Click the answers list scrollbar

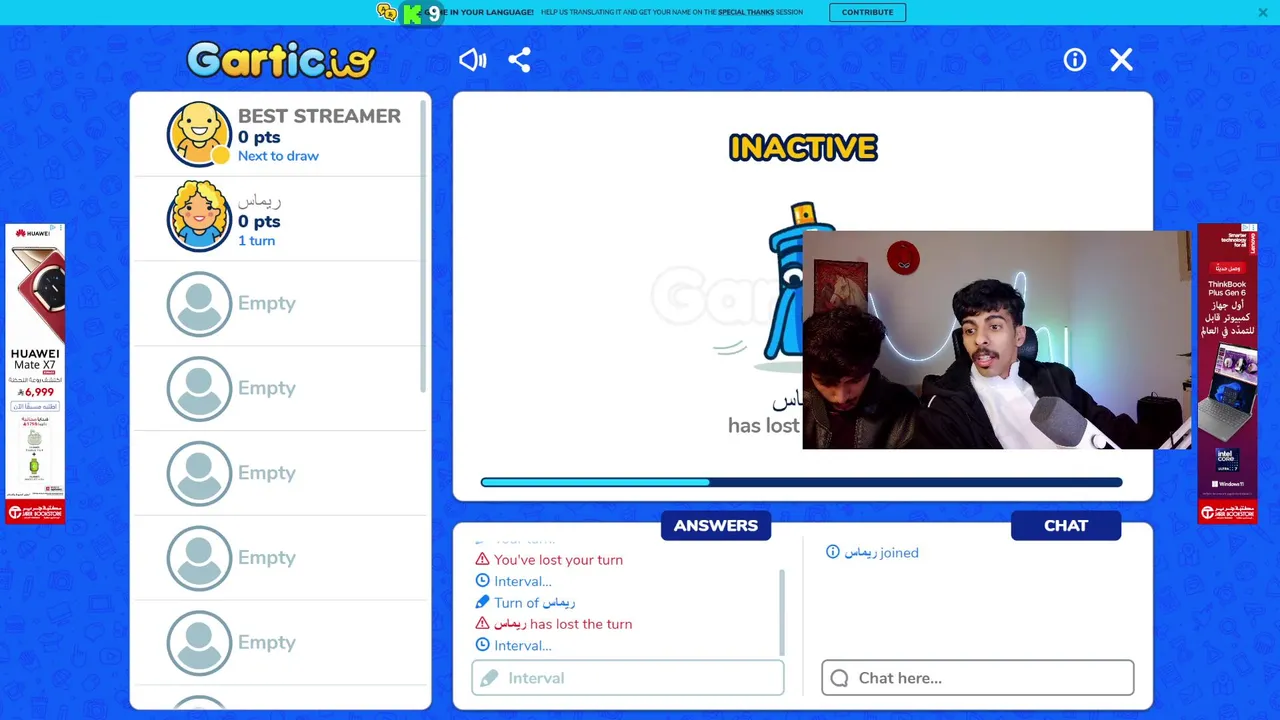(782, 612)
